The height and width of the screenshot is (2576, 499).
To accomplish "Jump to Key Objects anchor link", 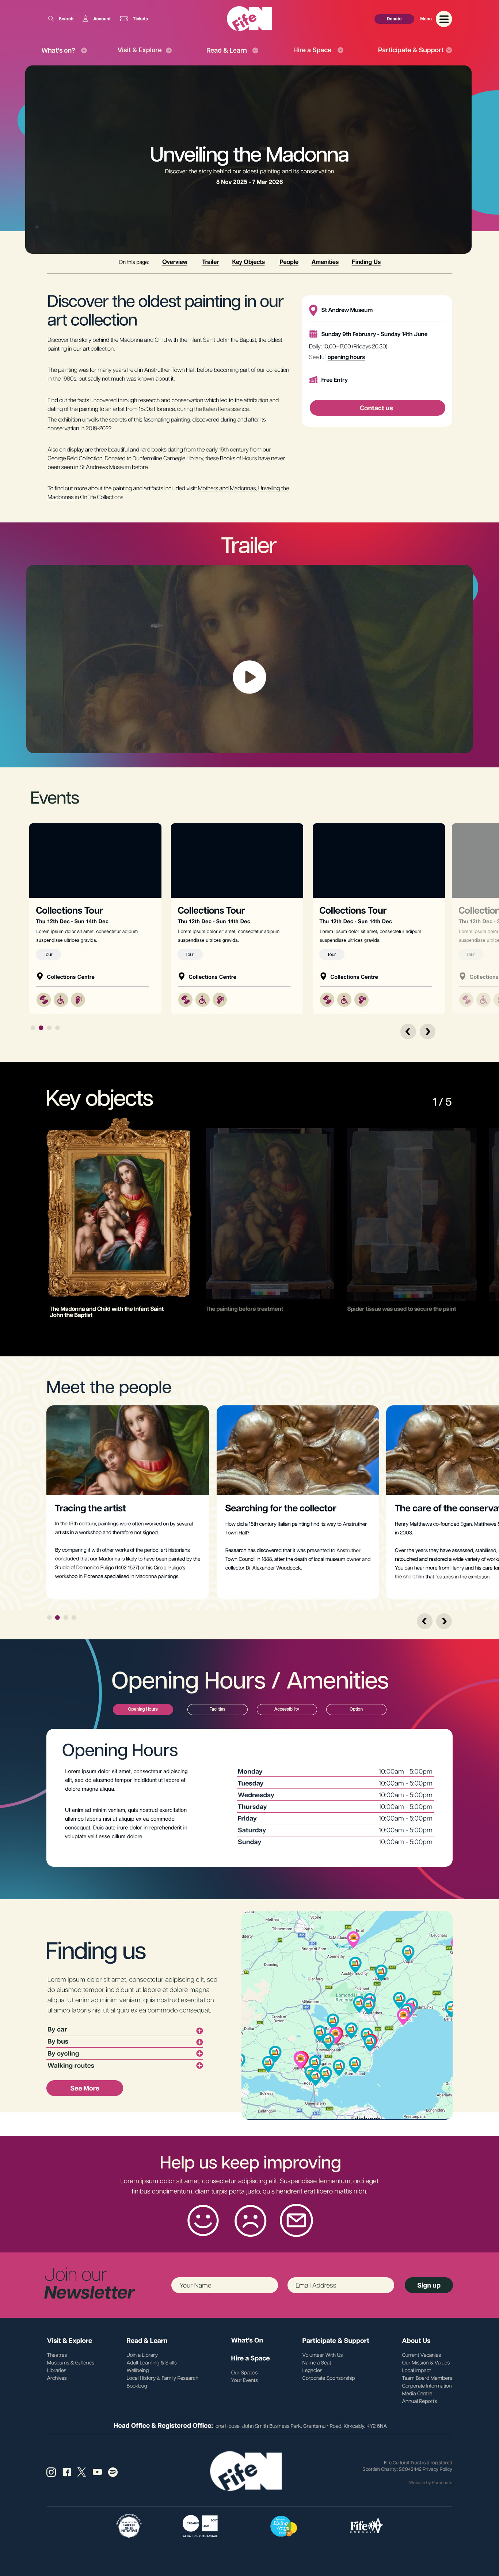I will pyautogui.click(x=248, y=262).
